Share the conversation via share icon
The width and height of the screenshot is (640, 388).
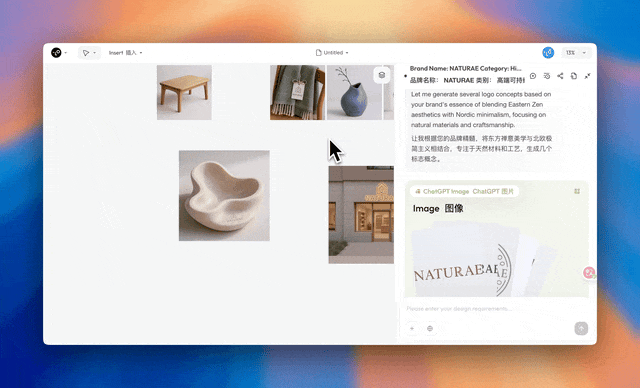coord(560,76)
